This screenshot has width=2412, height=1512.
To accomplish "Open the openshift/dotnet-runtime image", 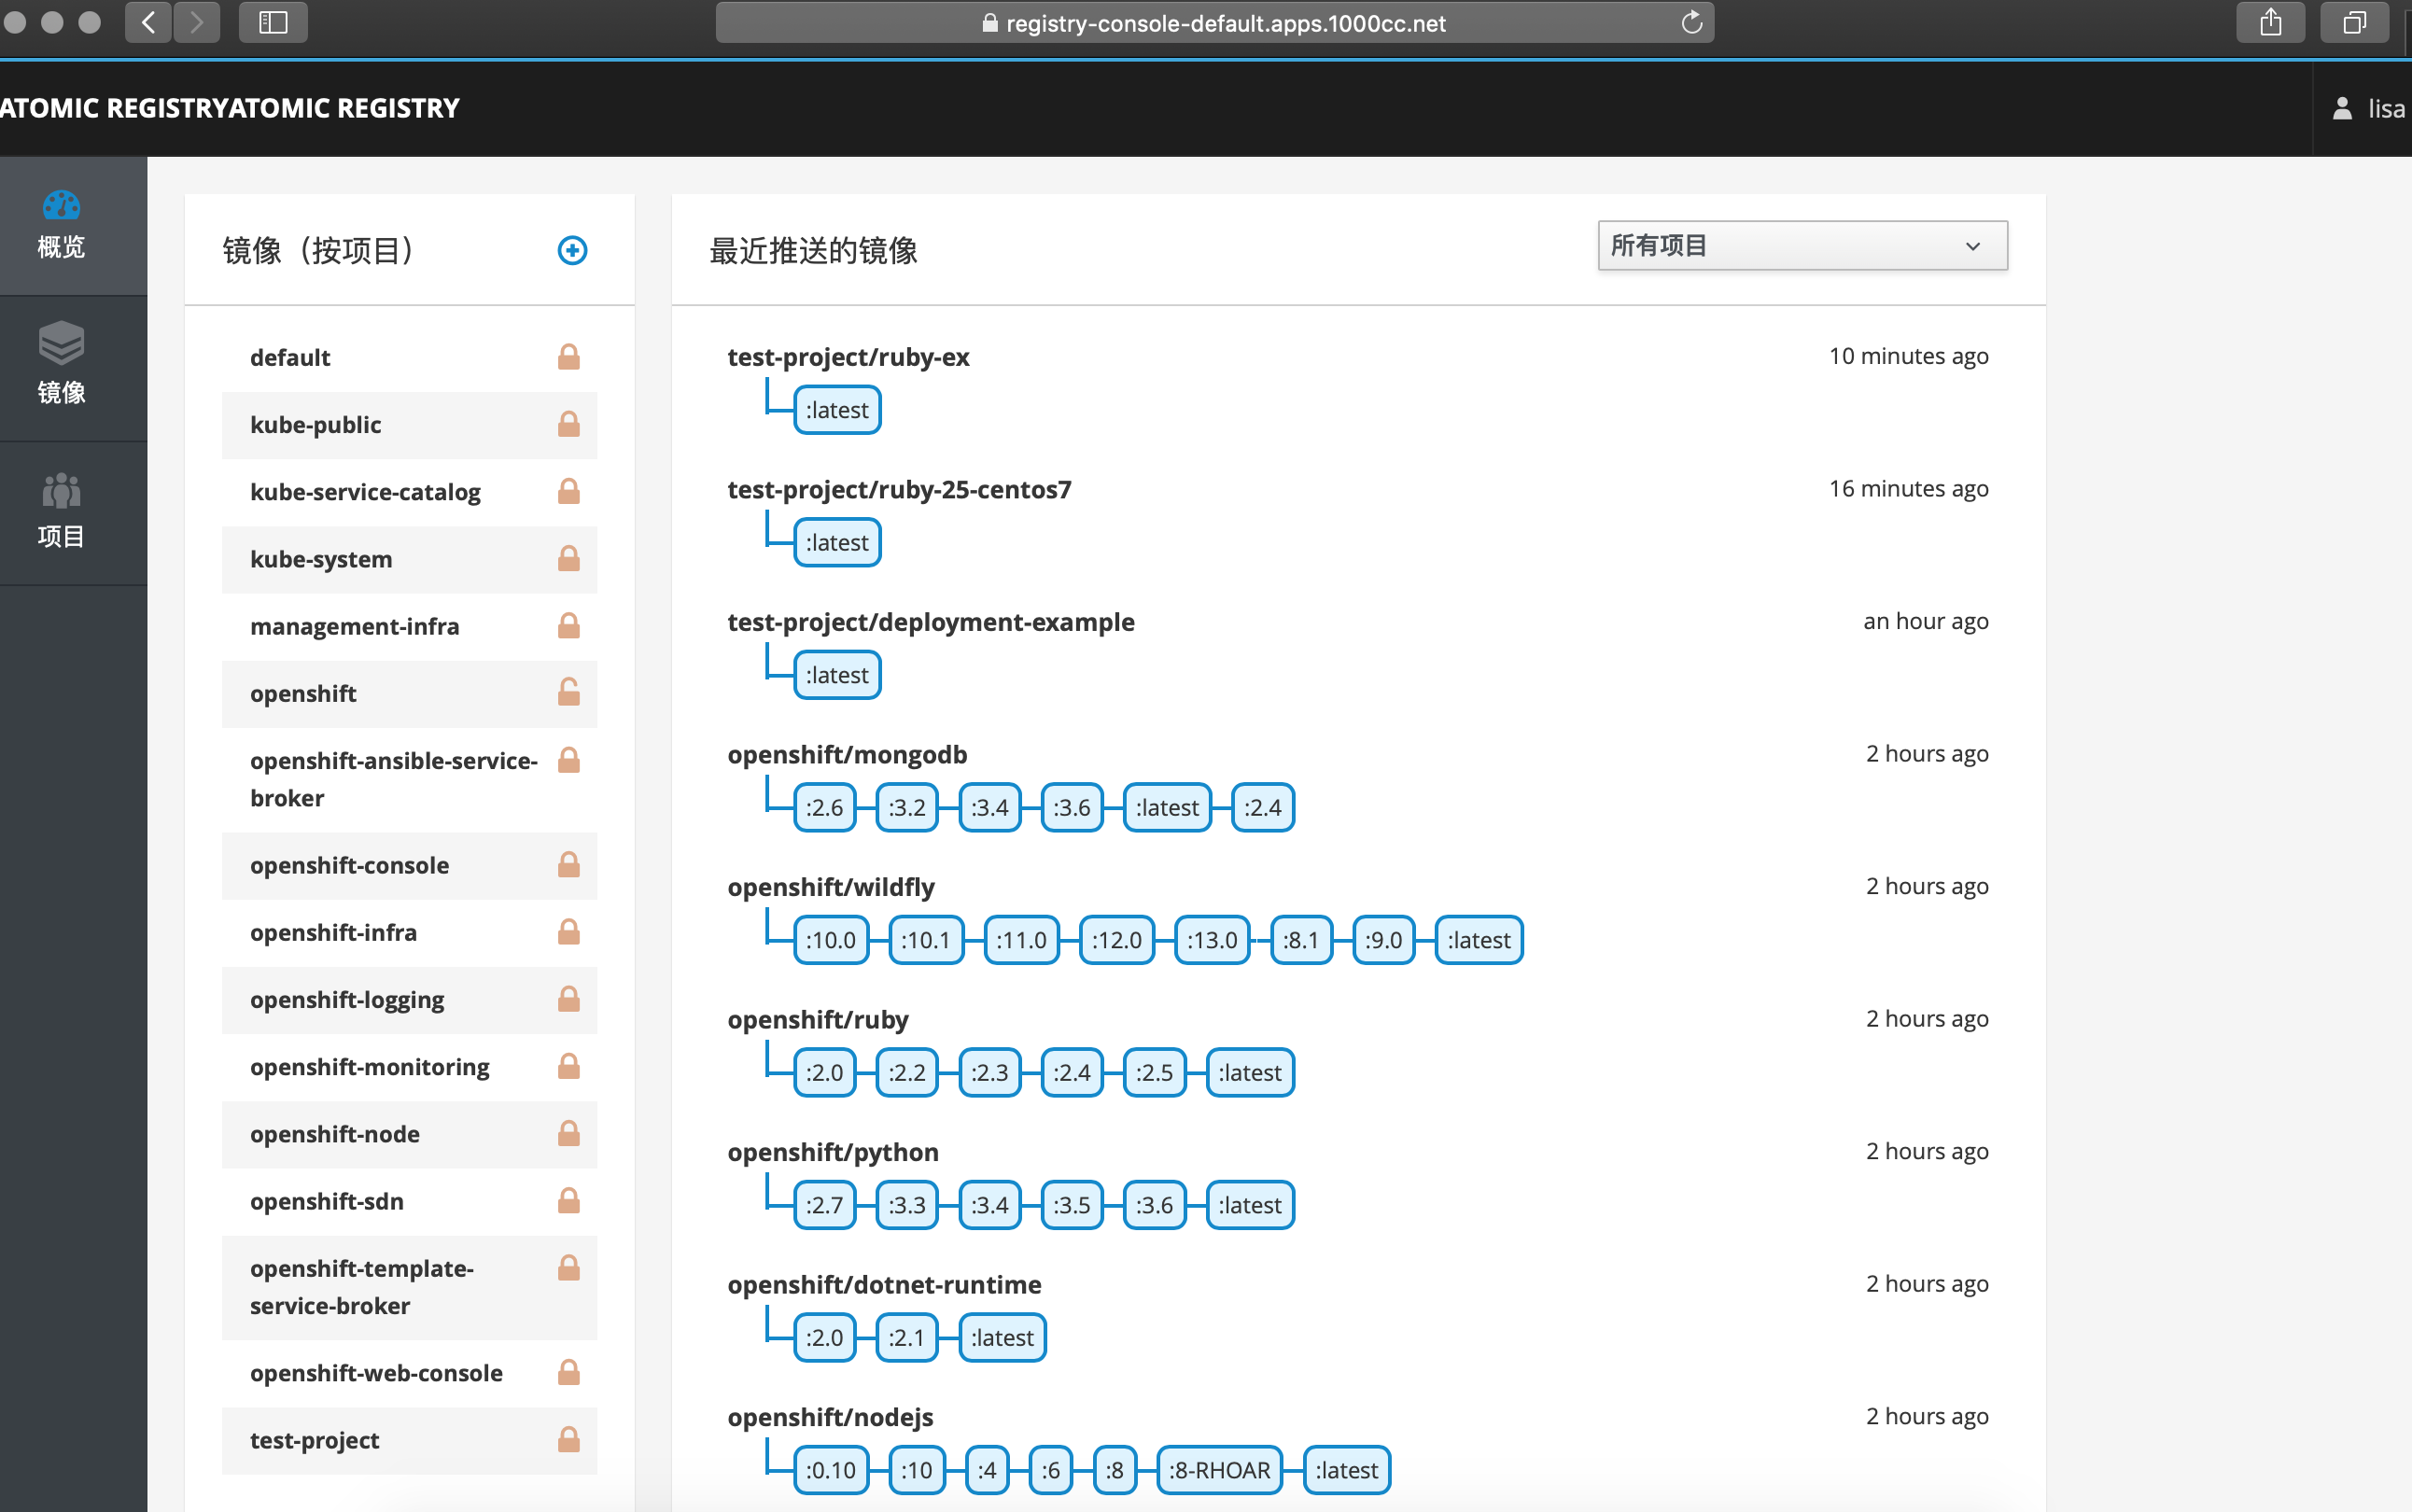I will [x=884, y=1284].
